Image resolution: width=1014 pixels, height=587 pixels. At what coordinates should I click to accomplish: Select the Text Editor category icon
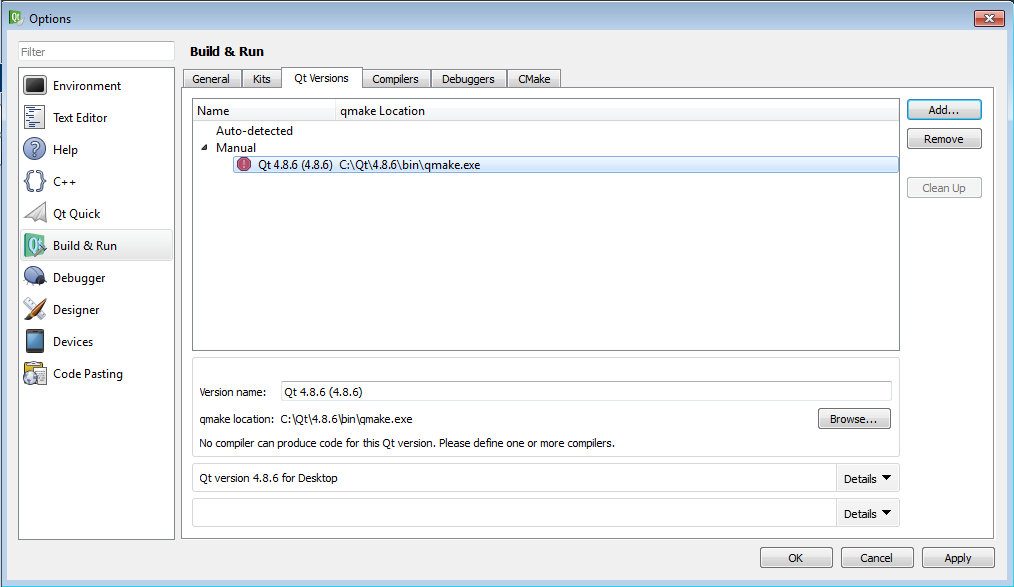(34, 118)
